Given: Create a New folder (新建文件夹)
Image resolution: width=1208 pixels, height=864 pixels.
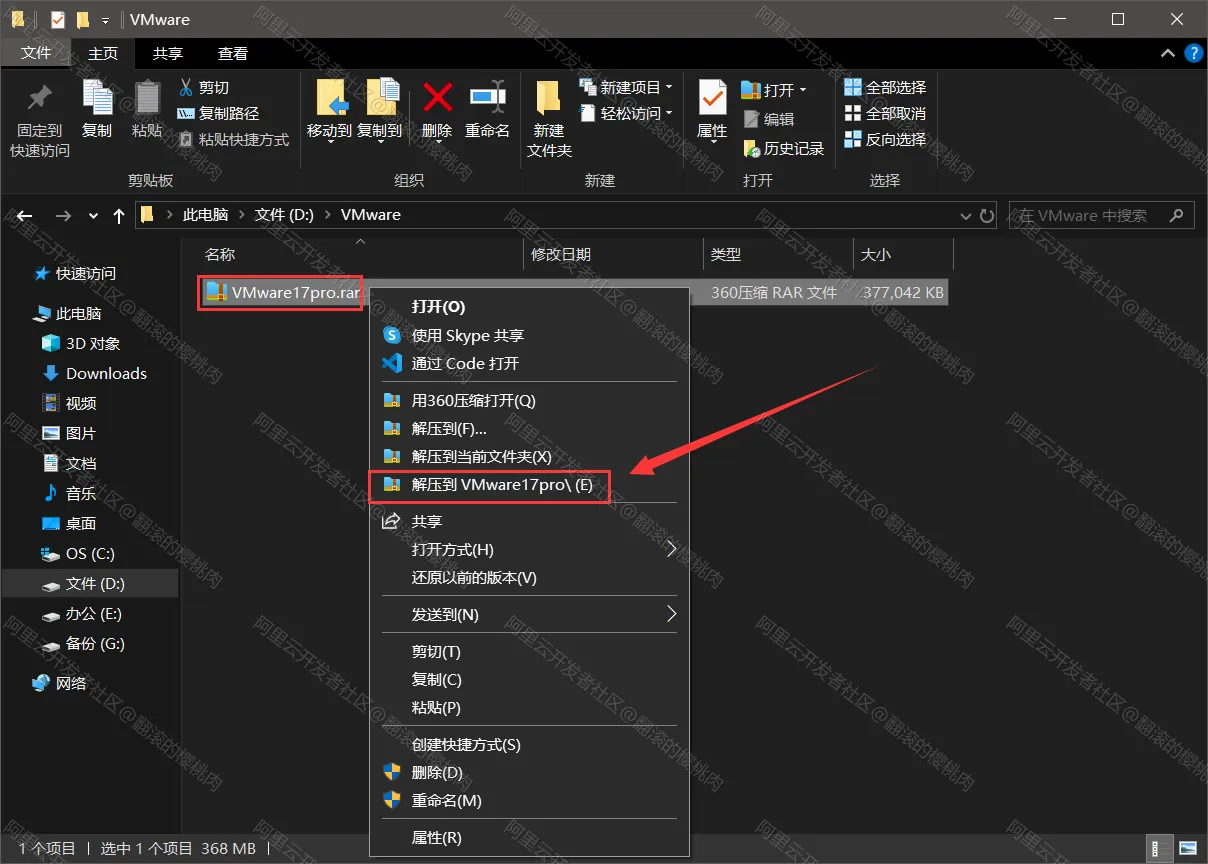Looking at the screenshot, I should point(549,120).
